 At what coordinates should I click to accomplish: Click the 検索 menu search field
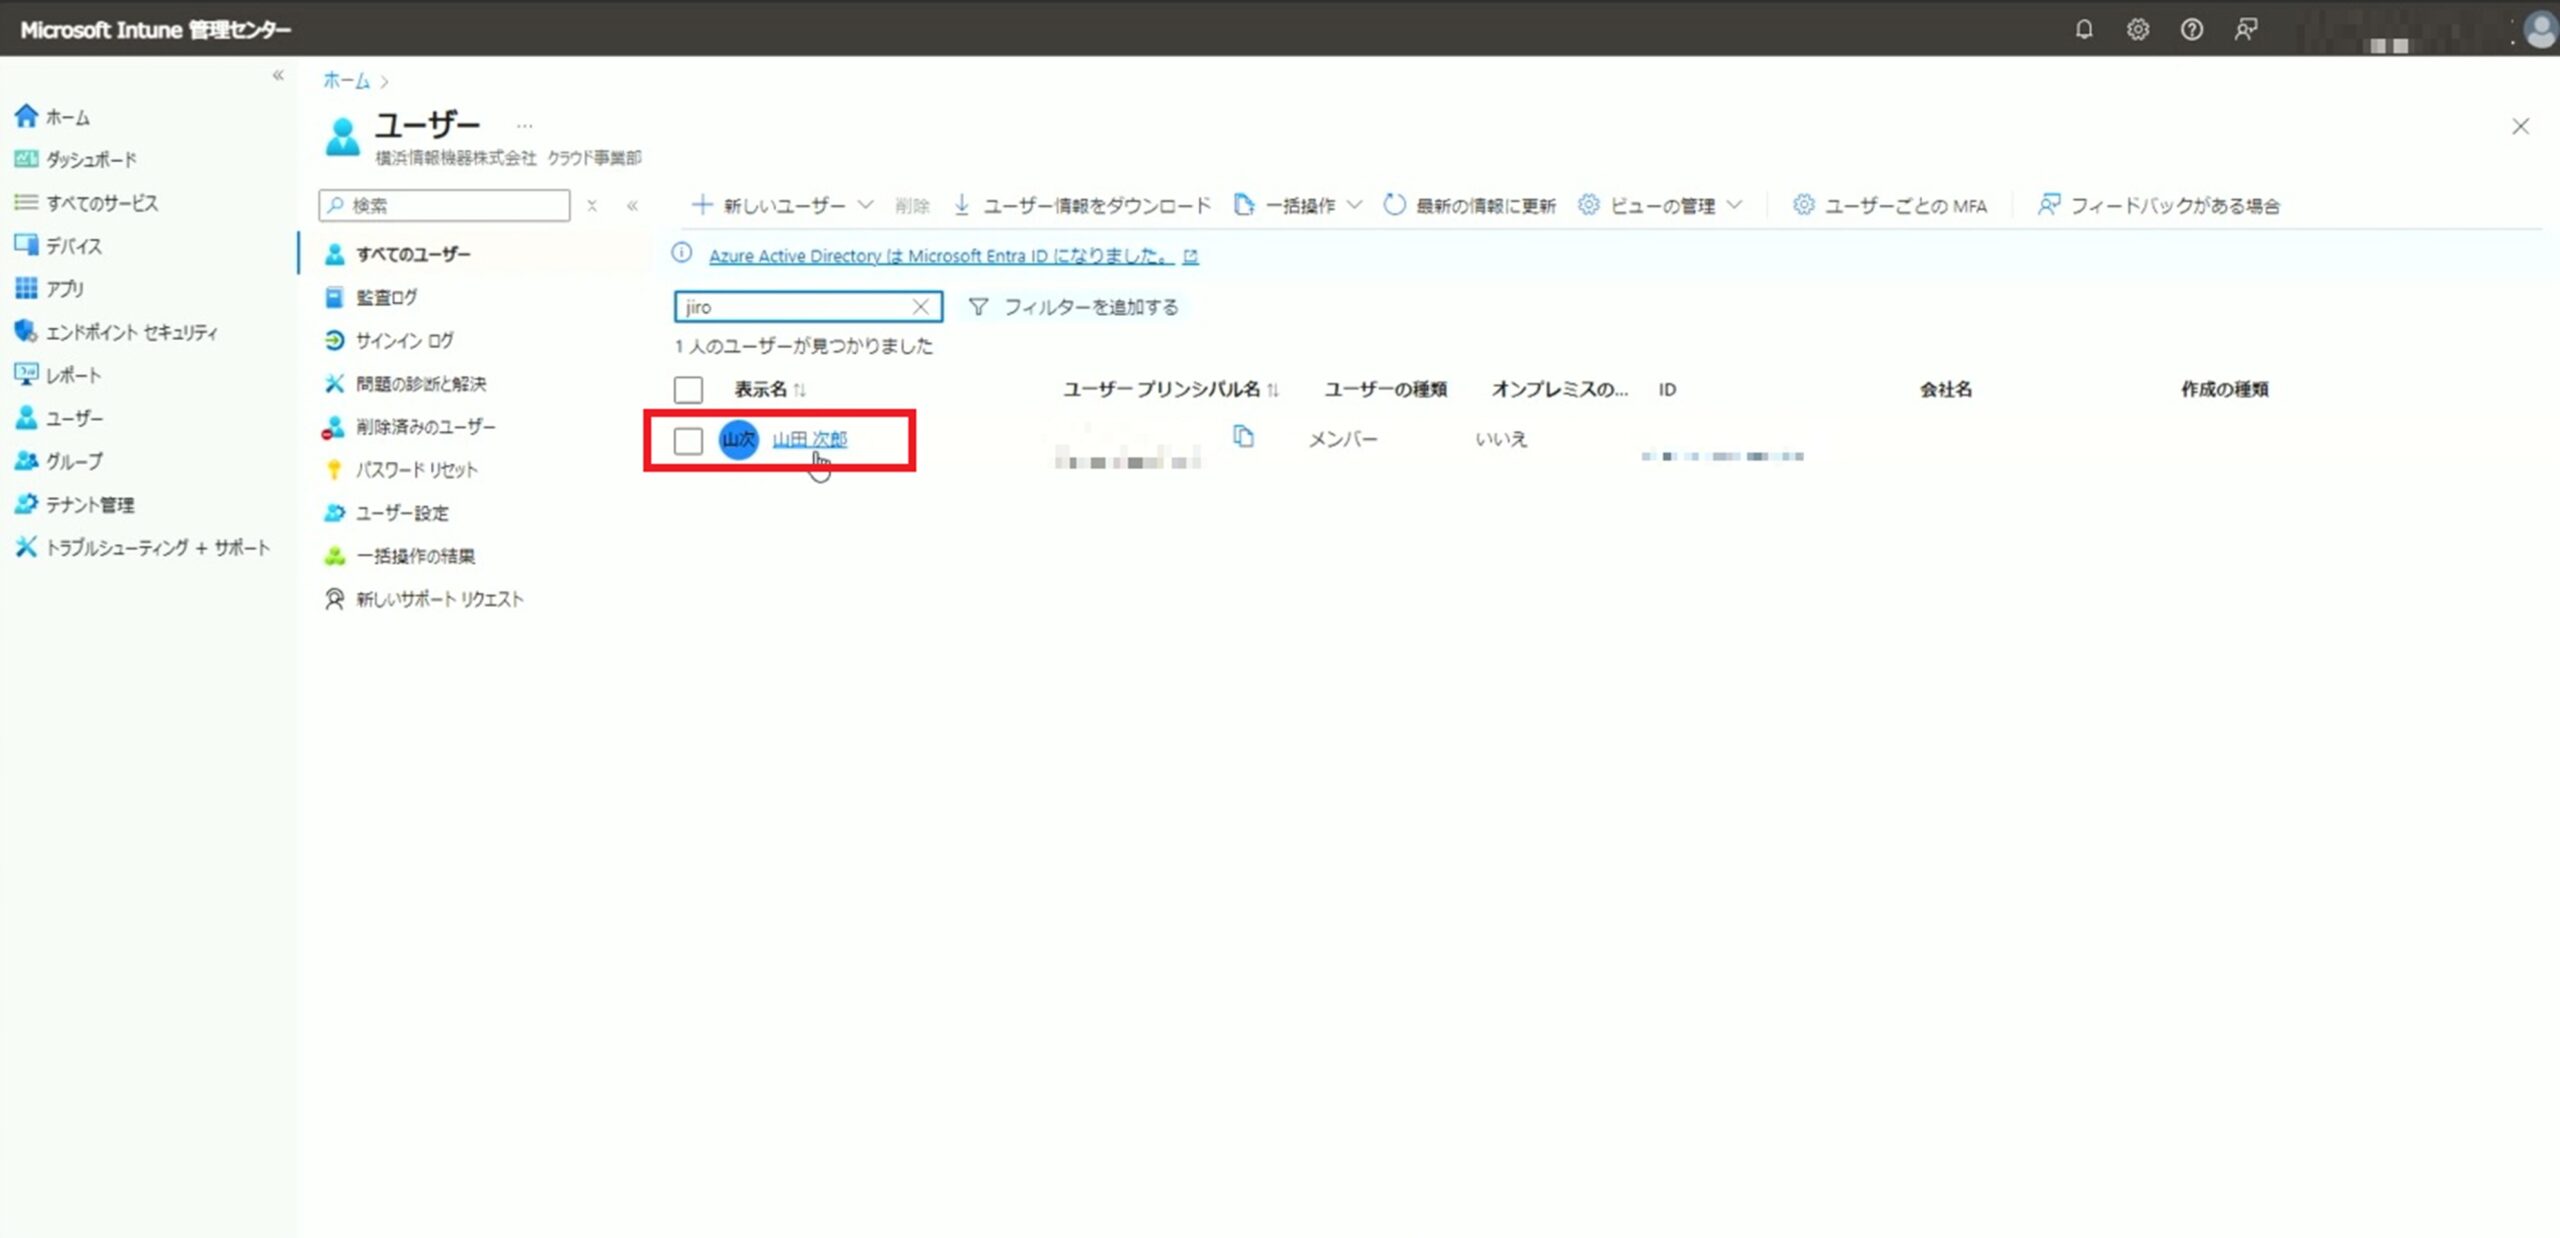(x=445, y=205)
